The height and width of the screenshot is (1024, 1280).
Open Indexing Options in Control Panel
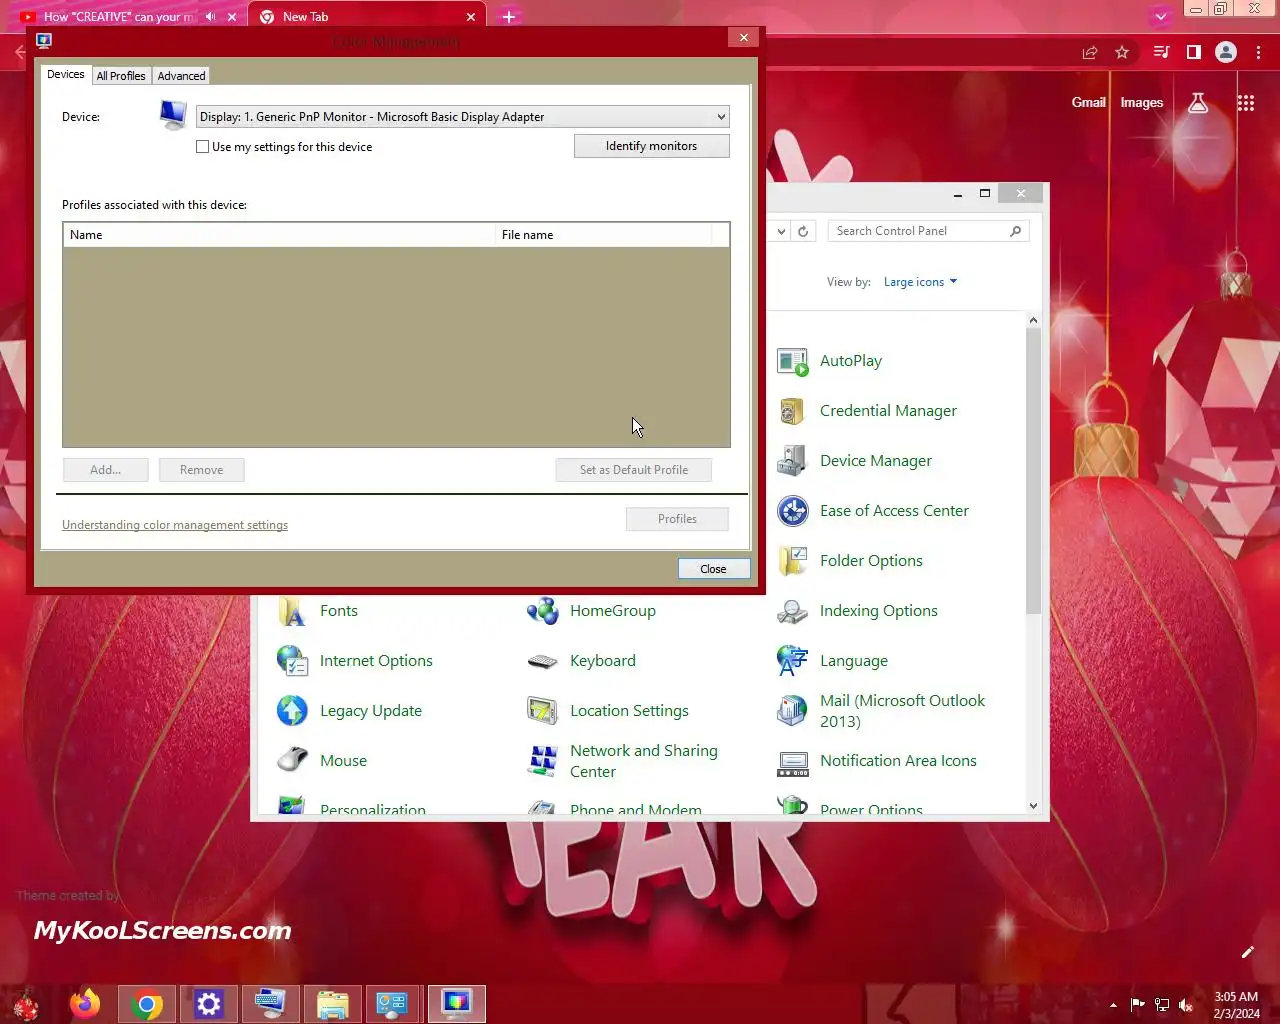click(x=858, y=611)
